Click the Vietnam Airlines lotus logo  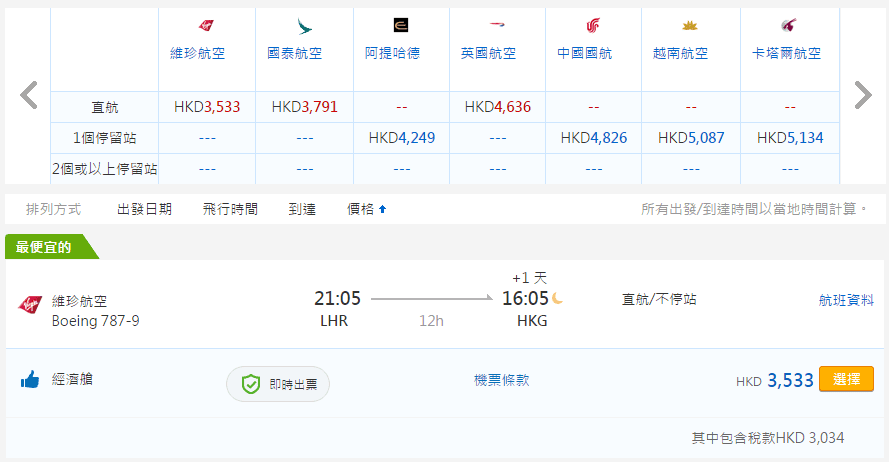(x=690, y=25)
